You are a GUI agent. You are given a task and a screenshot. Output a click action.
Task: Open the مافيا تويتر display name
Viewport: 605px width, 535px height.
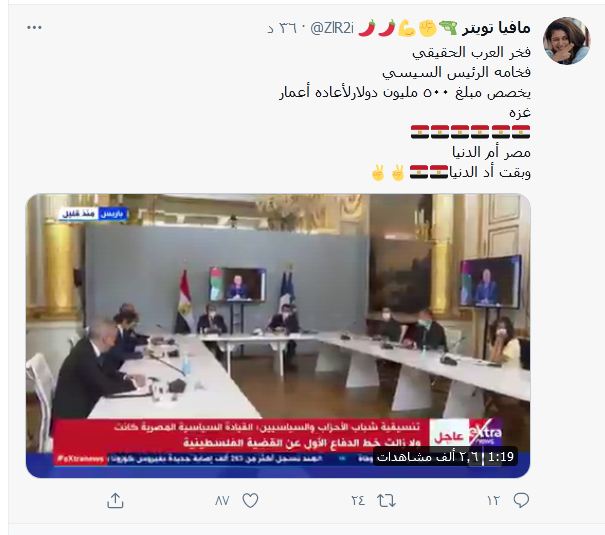pos(496,28)
